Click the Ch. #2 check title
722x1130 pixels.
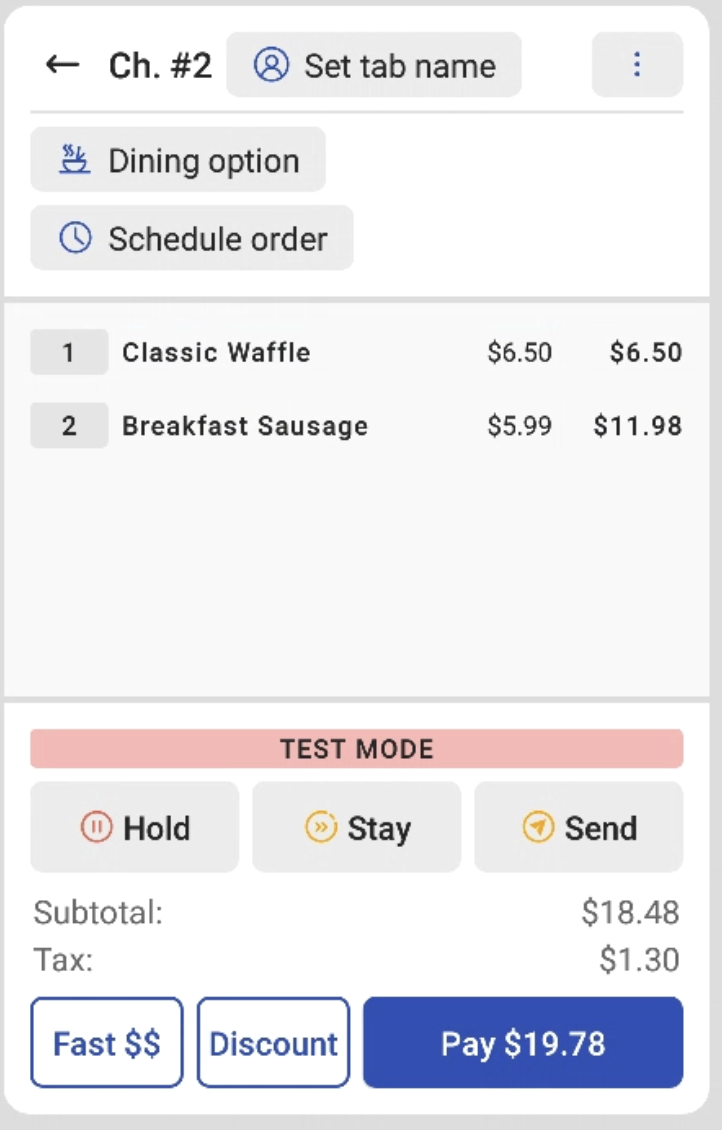pyautogui.click(x=160, y=66)
